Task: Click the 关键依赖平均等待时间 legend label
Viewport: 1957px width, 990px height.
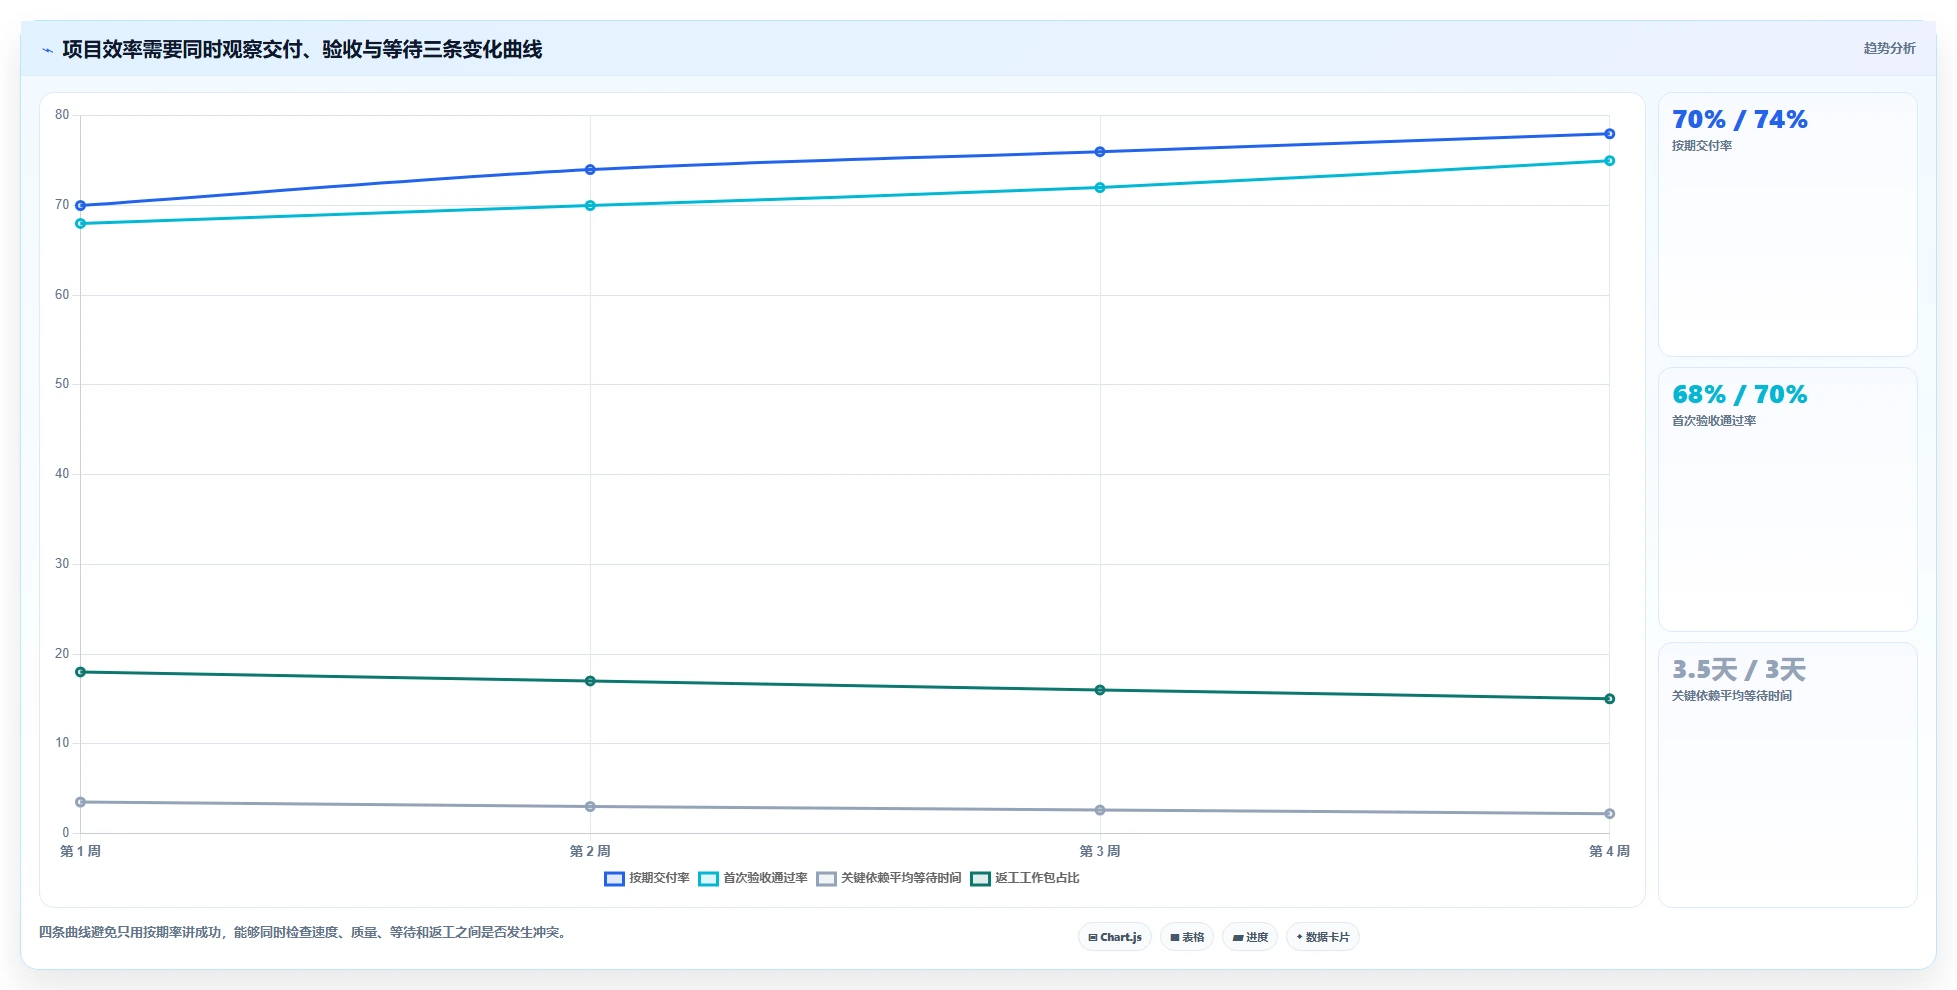Action: tap(901, 878)
